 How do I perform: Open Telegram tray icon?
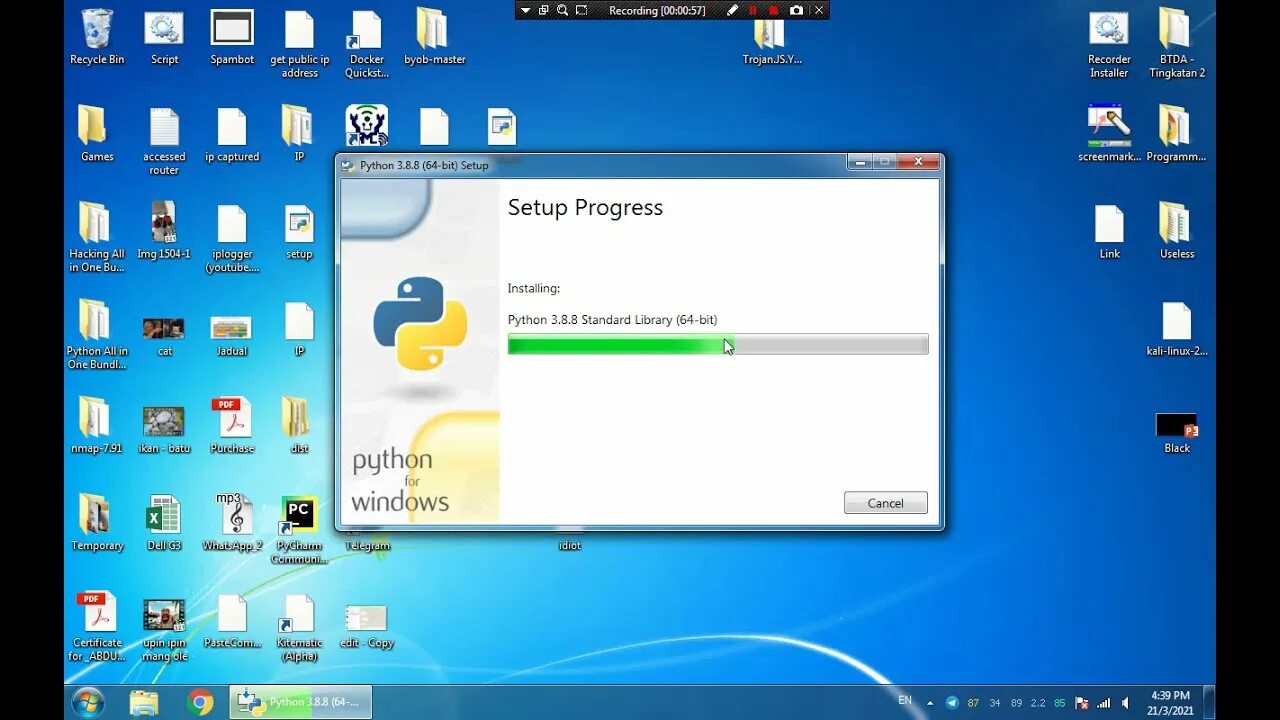[x=951, y=703]
